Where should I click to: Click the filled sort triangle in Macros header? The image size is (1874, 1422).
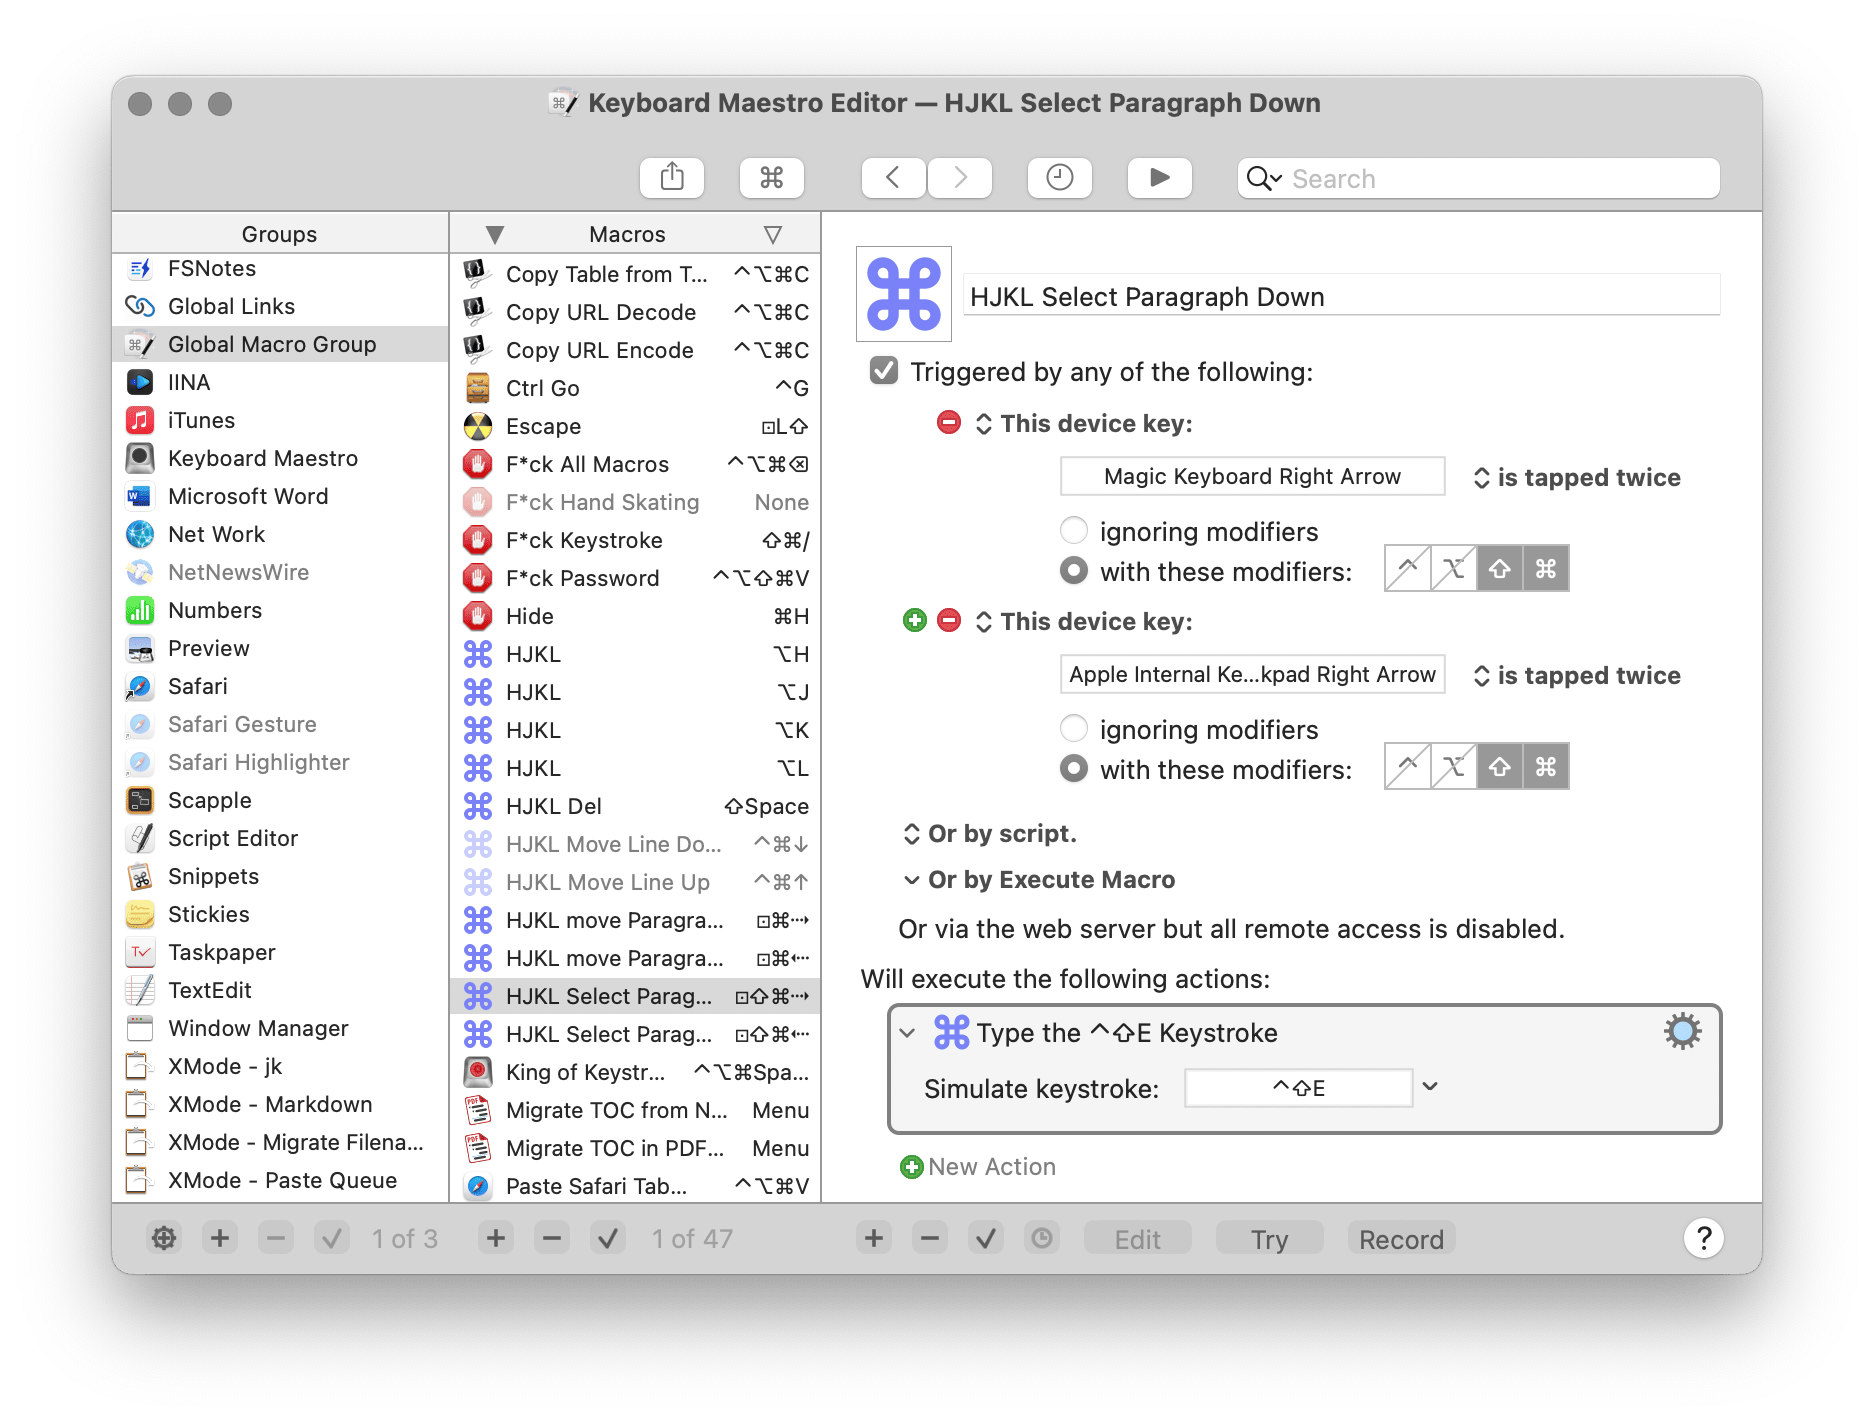[494, 234]
